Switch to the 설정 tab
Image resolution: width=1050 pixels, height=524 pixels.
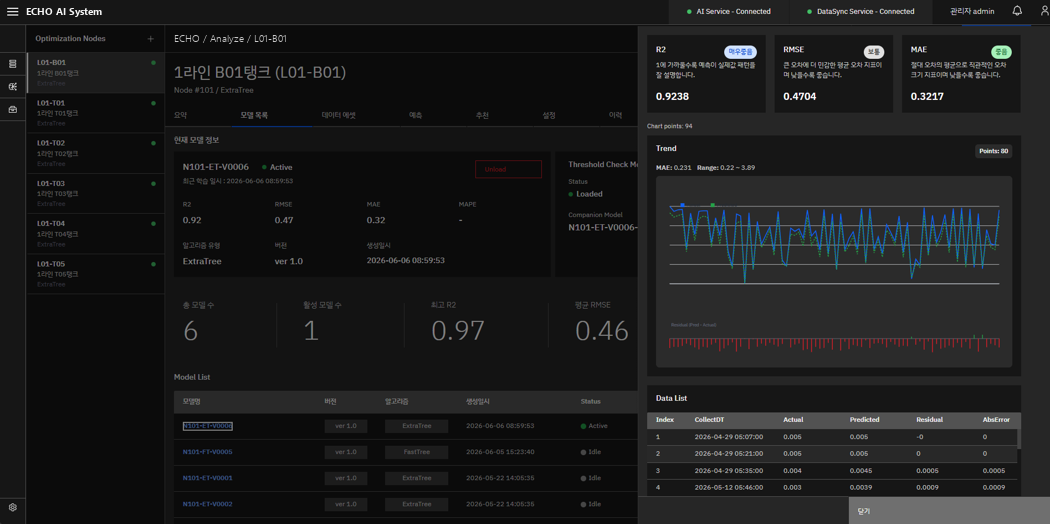(x=549, y=115)
